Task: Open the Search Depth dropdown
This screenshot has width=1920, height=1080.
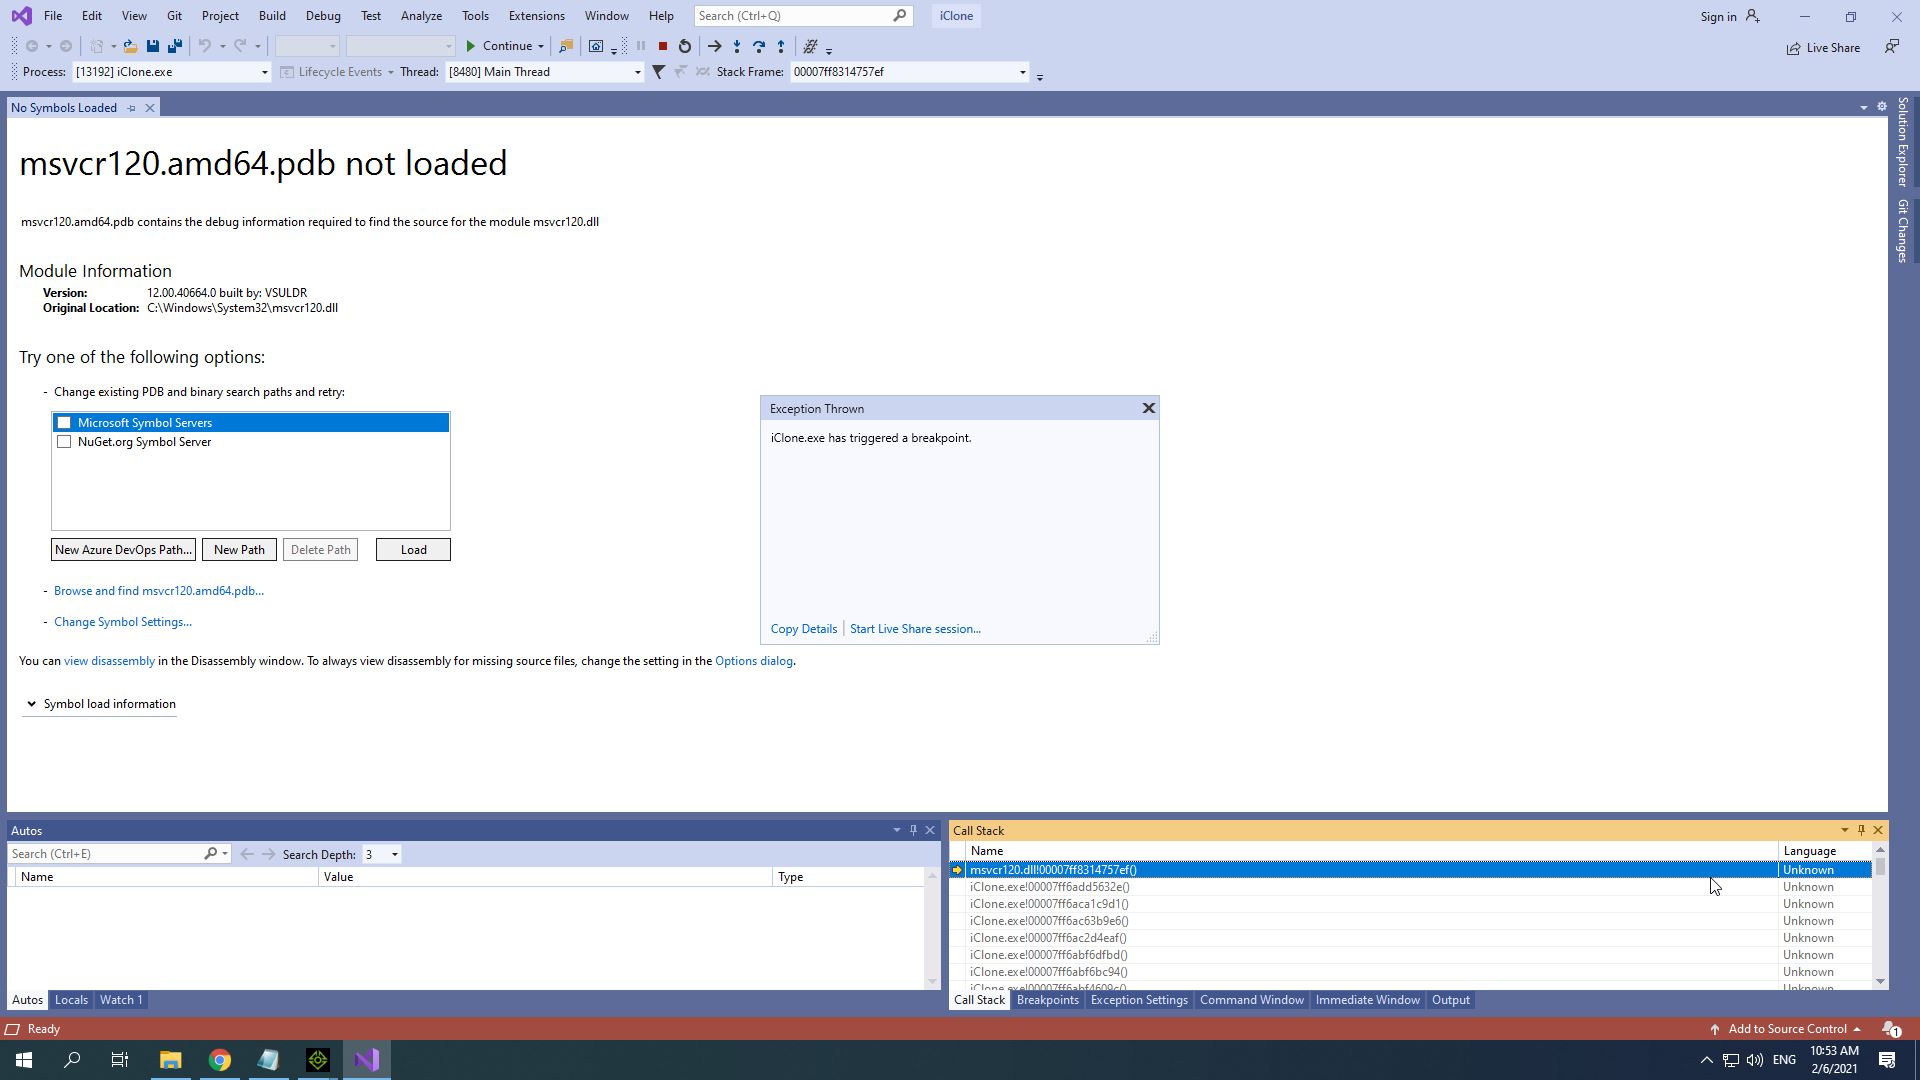Action: tap(394, 854)
